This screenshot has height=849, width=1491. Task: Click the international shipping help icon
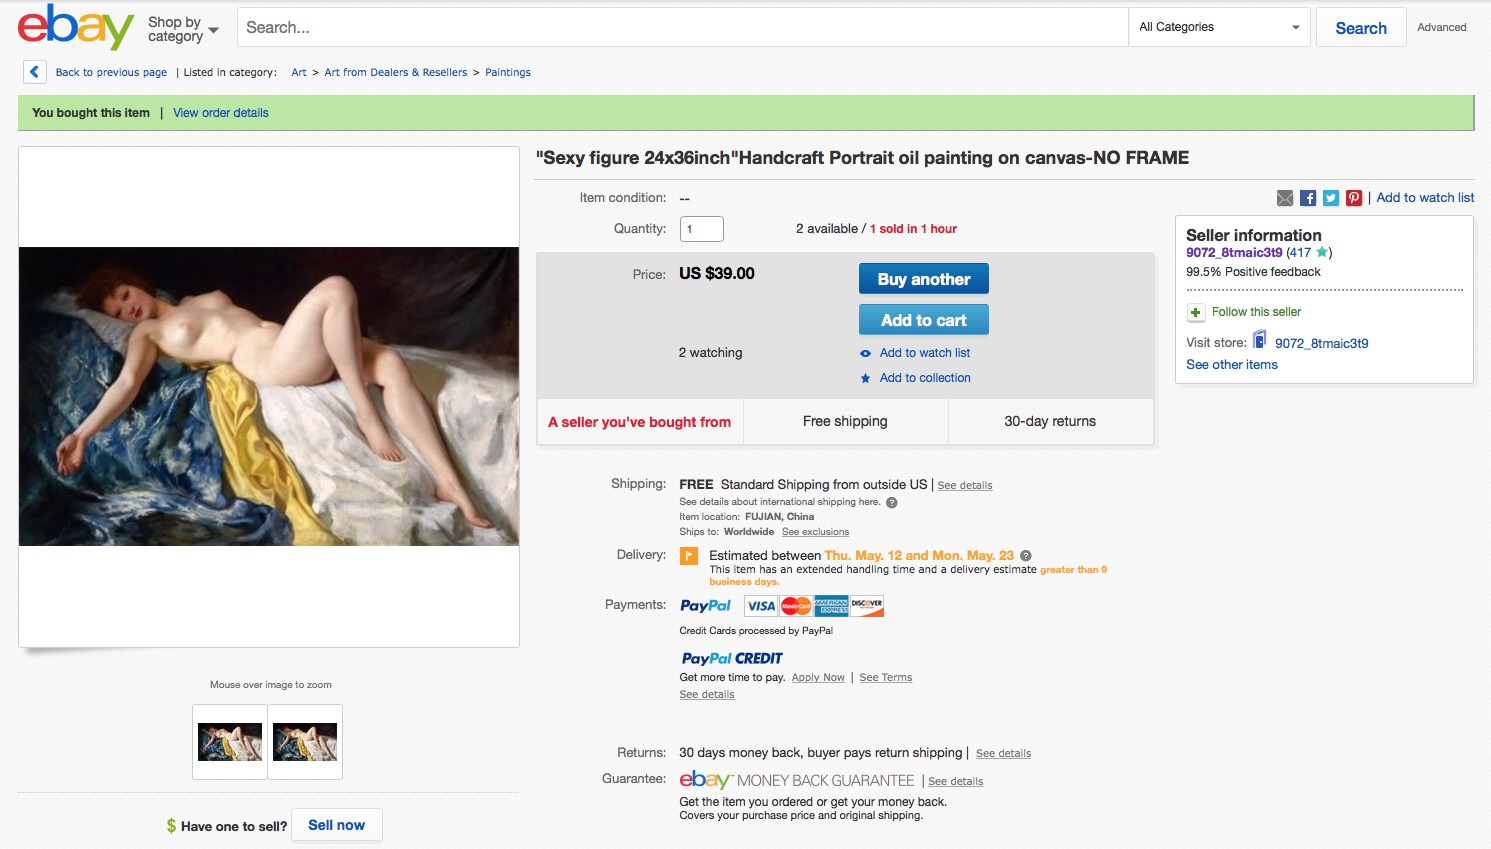[x=892, y=503]
